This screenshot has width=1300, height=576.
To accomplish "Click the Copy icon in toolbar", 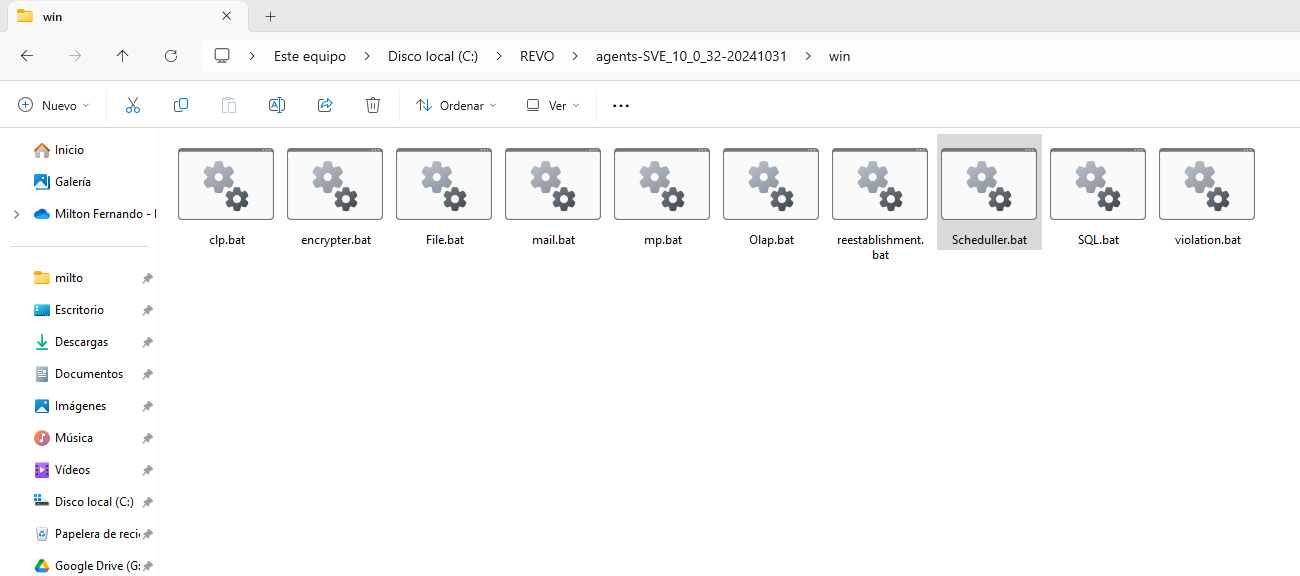I will pyautogui.click(x=181, y=105).
